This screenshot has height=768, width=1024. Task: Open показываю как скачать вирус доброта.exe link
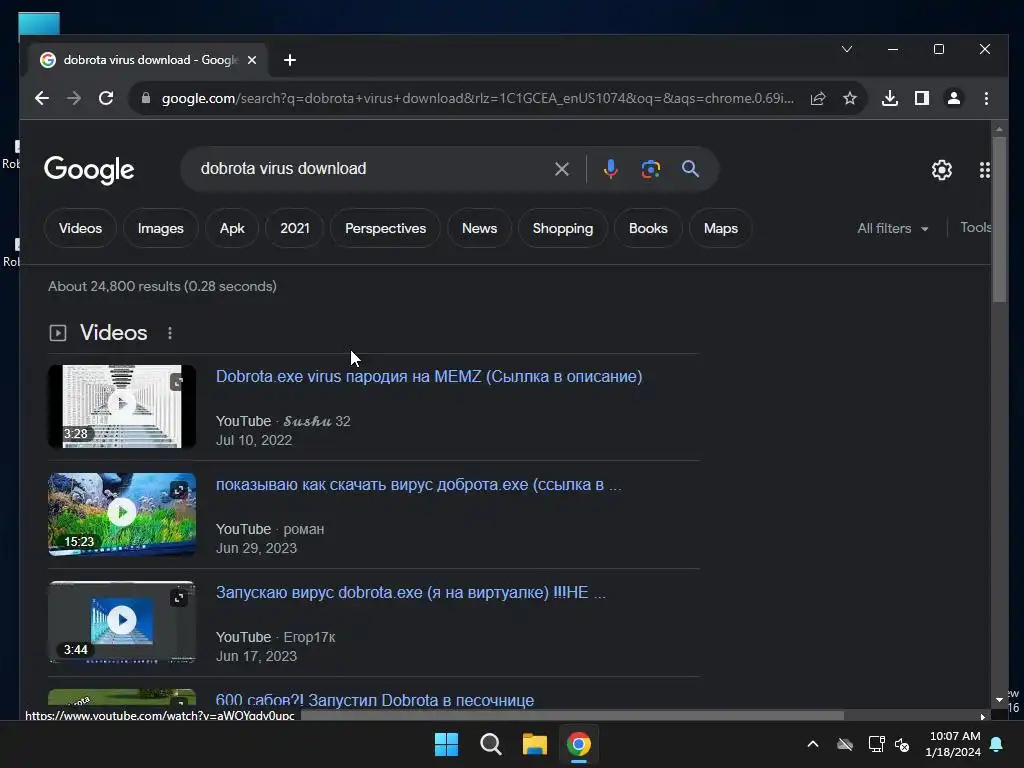pos(419,485)
